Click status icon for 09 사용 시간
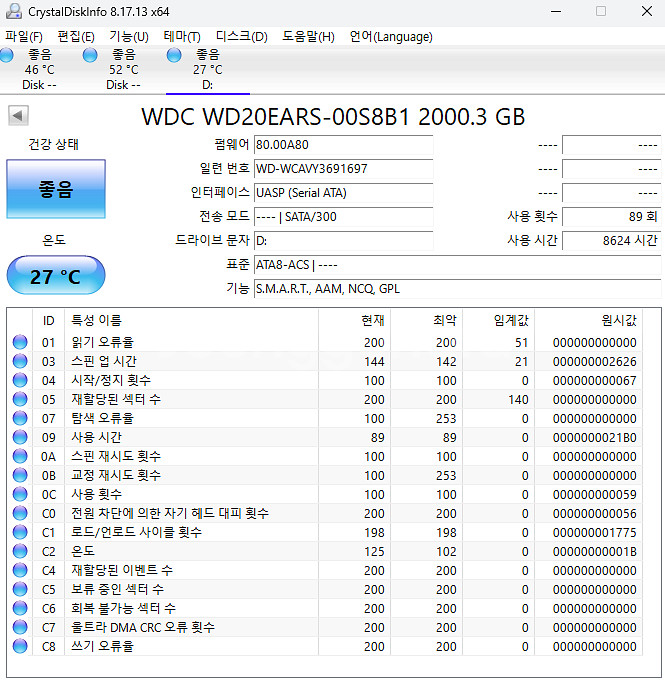The height and width of the screenshot is (683, 665). pos(20,437)
